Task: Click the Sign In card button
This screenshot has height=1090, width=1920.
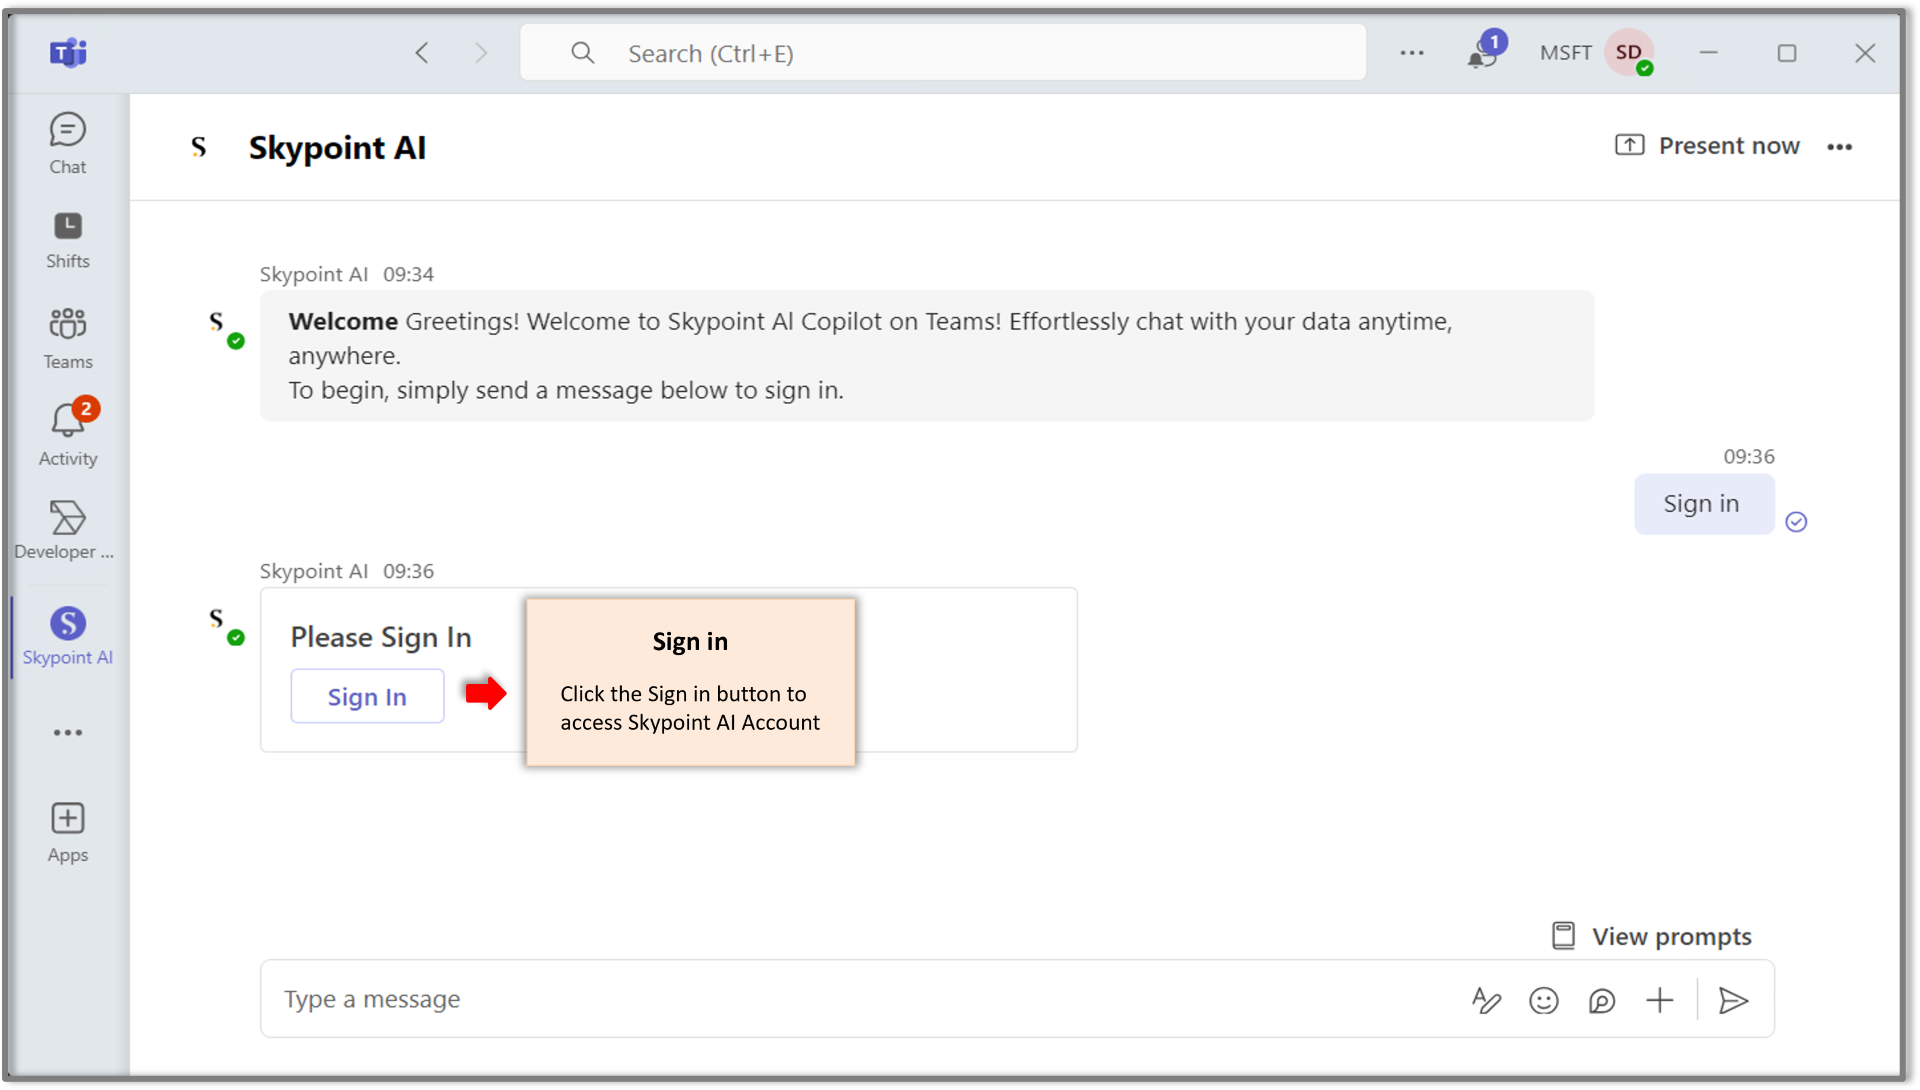Action: 367,696
